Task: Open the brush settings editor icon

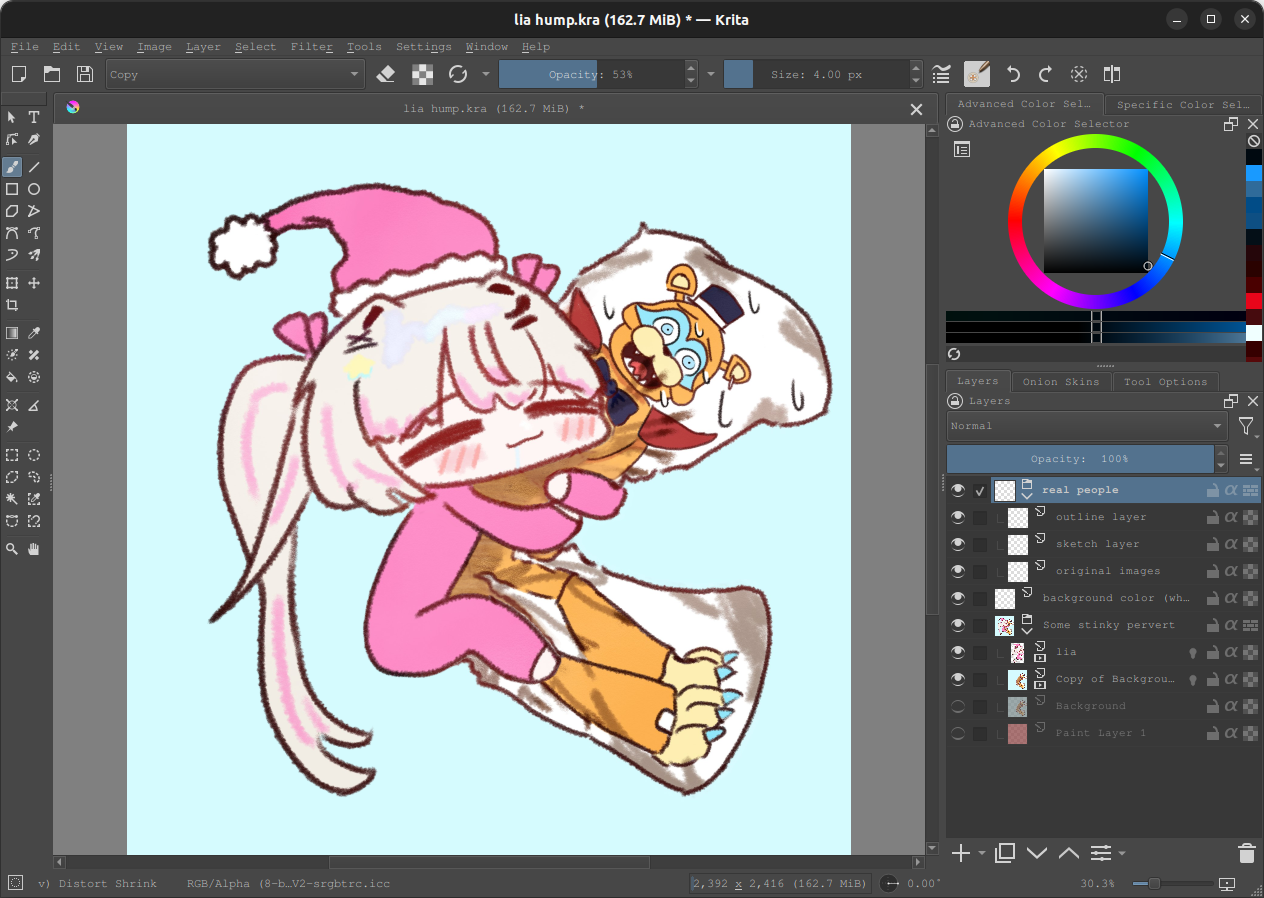Action: [941, 74]
